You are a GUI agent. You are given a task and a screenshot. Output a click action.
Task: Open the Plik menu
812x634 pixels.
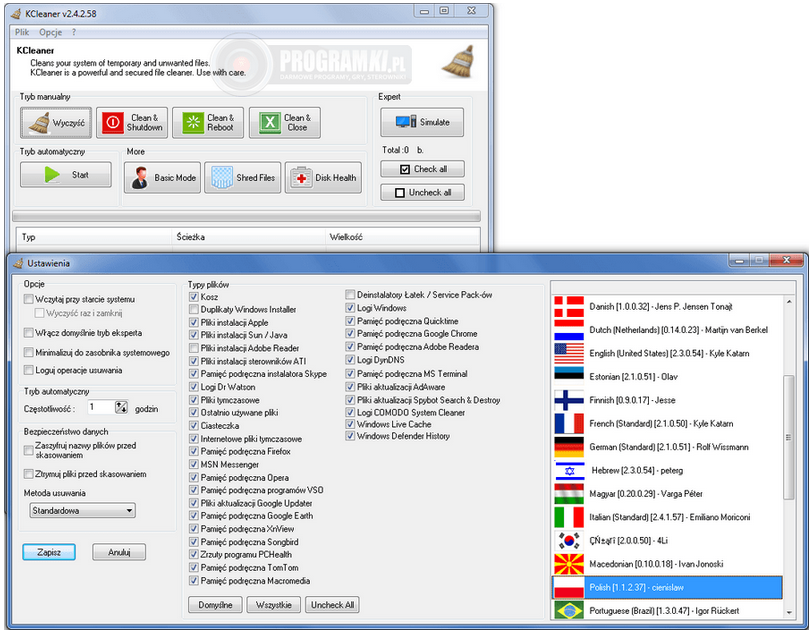[x=22, y=32]
